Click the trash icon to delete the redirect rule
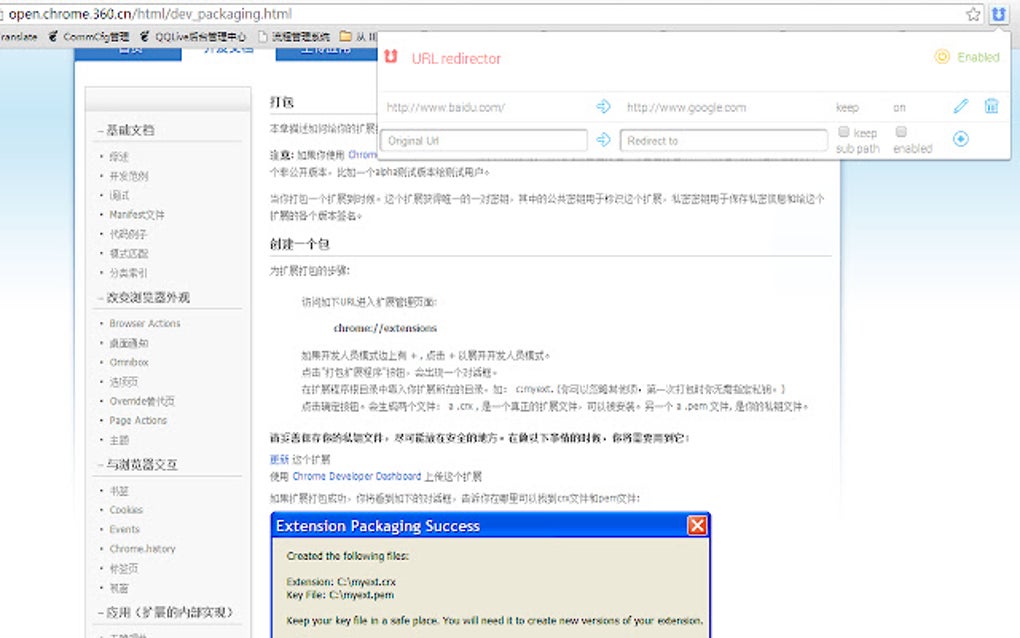1020x638 pixels. tap(990, 107)
